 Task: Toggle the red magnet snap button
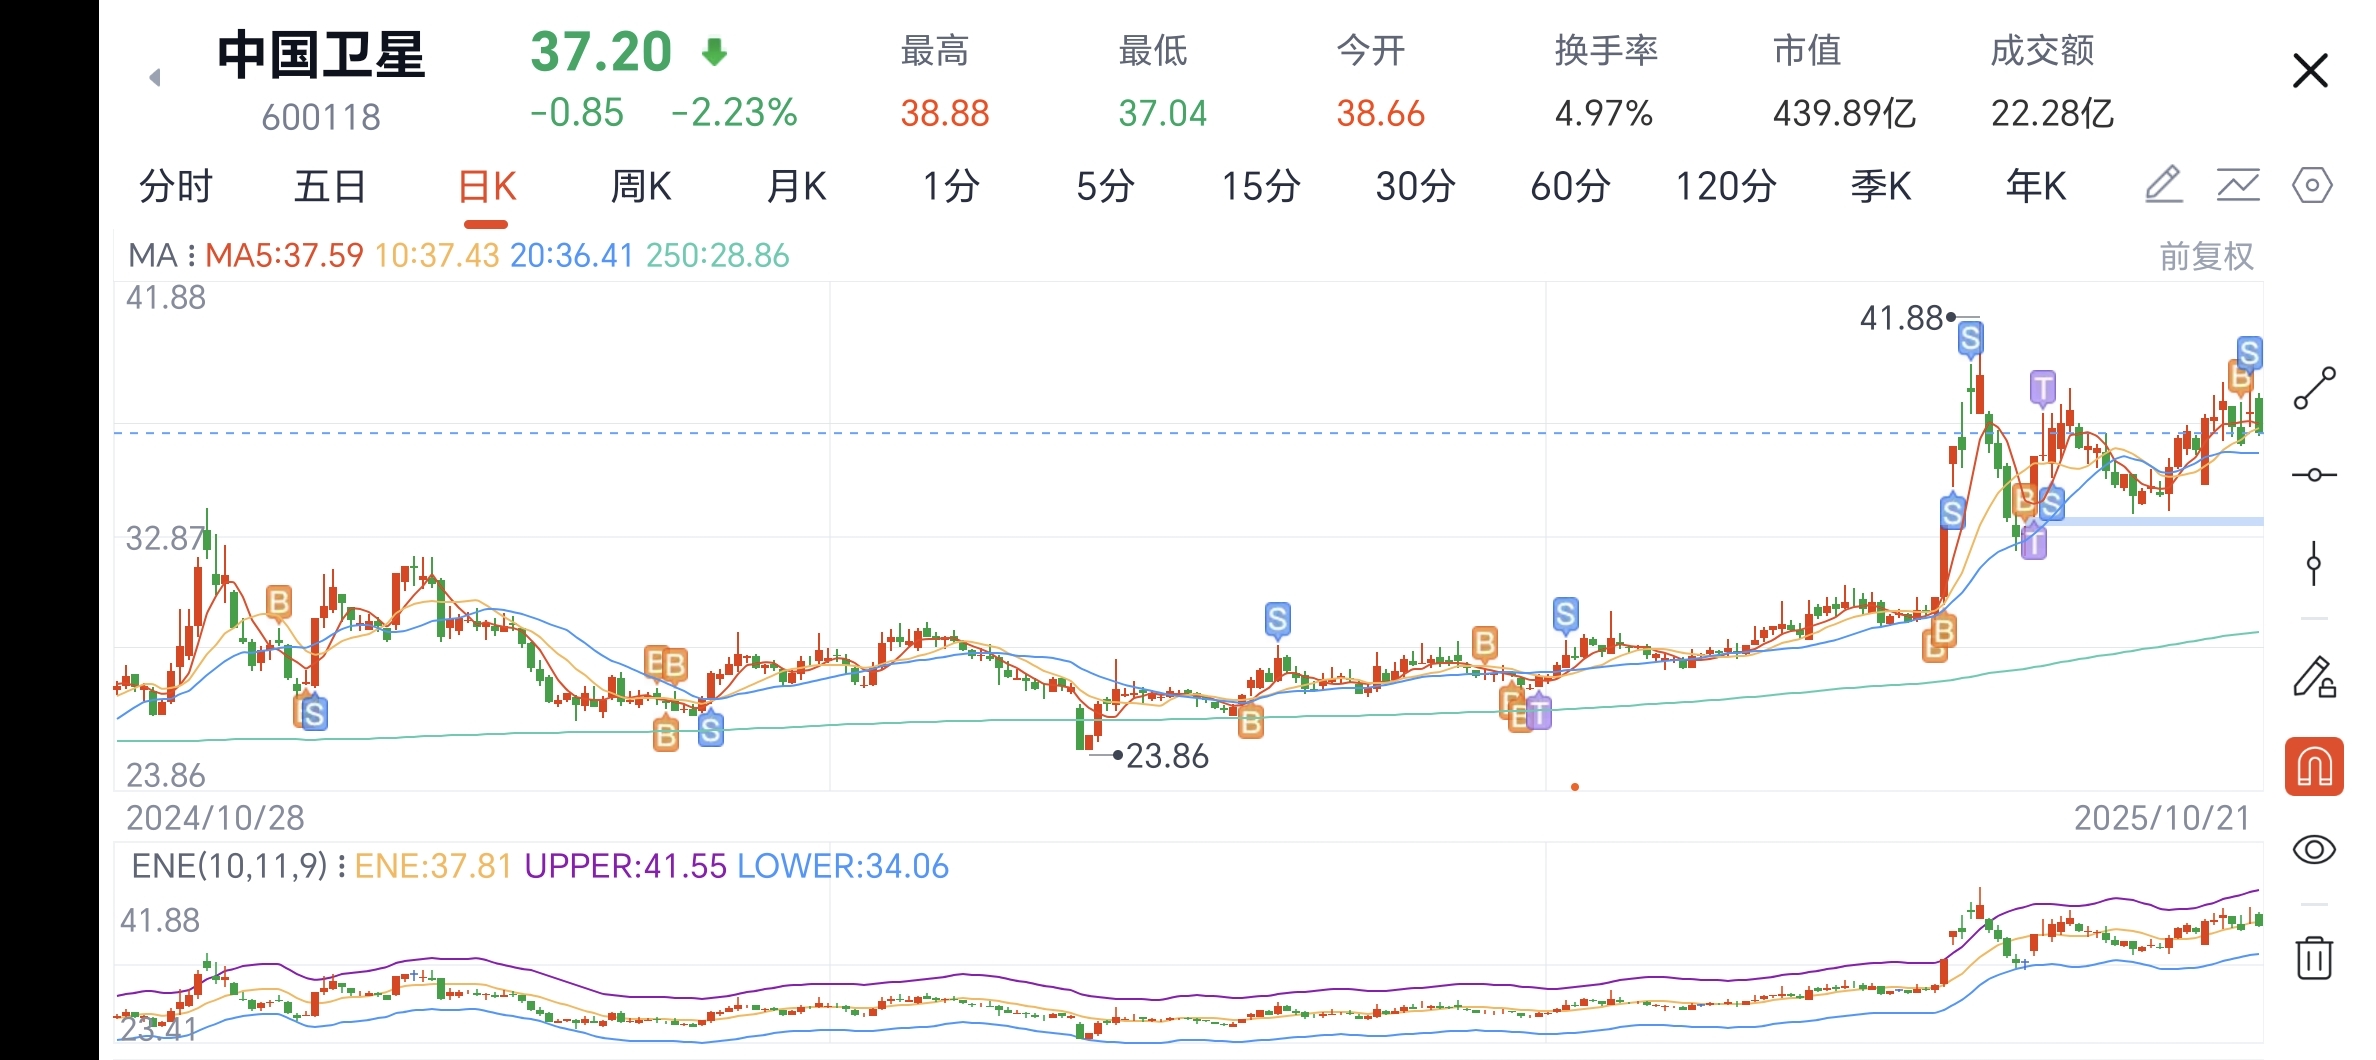[2314, 767]
